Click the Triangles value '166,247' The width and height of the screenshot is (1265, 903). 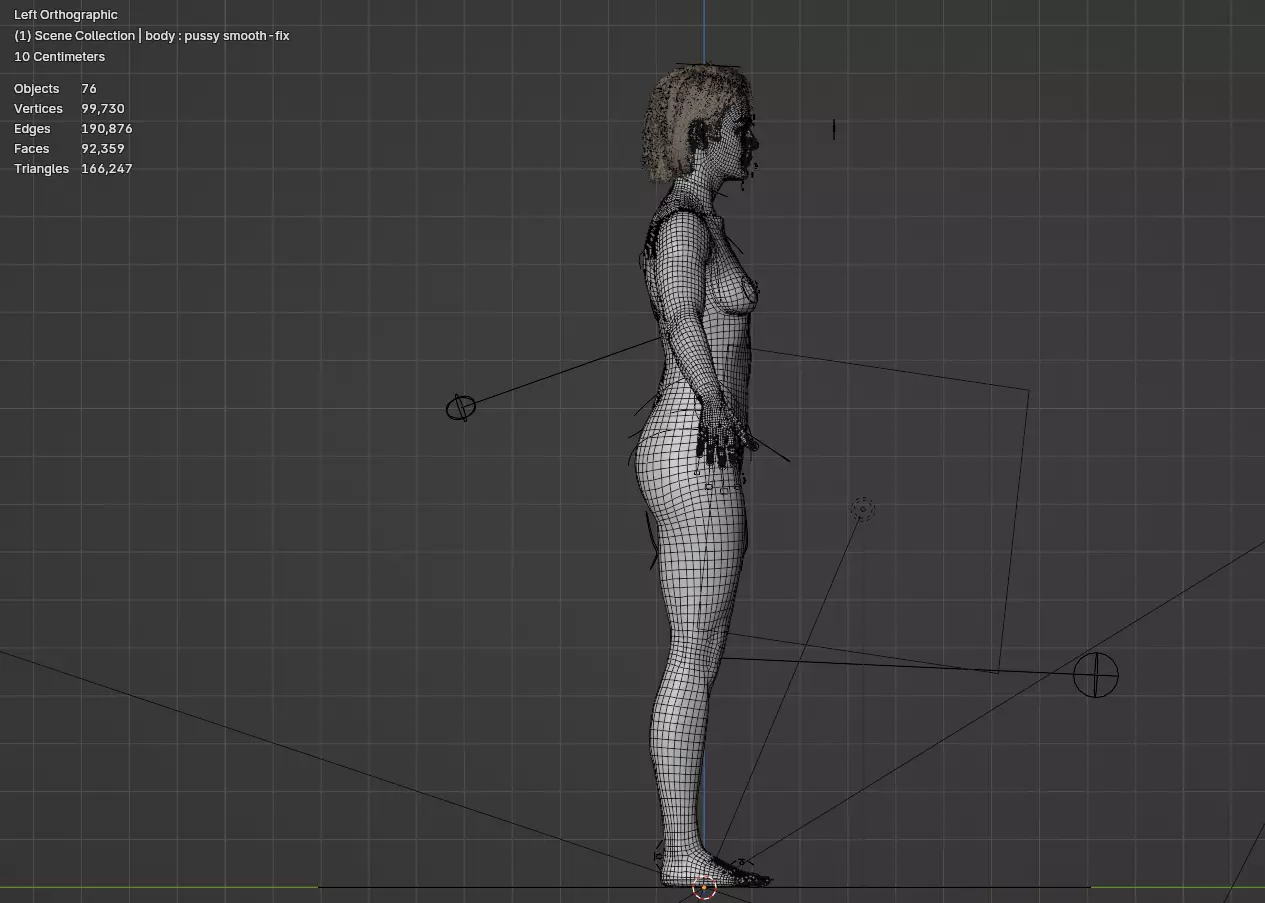tap(107, 169)
